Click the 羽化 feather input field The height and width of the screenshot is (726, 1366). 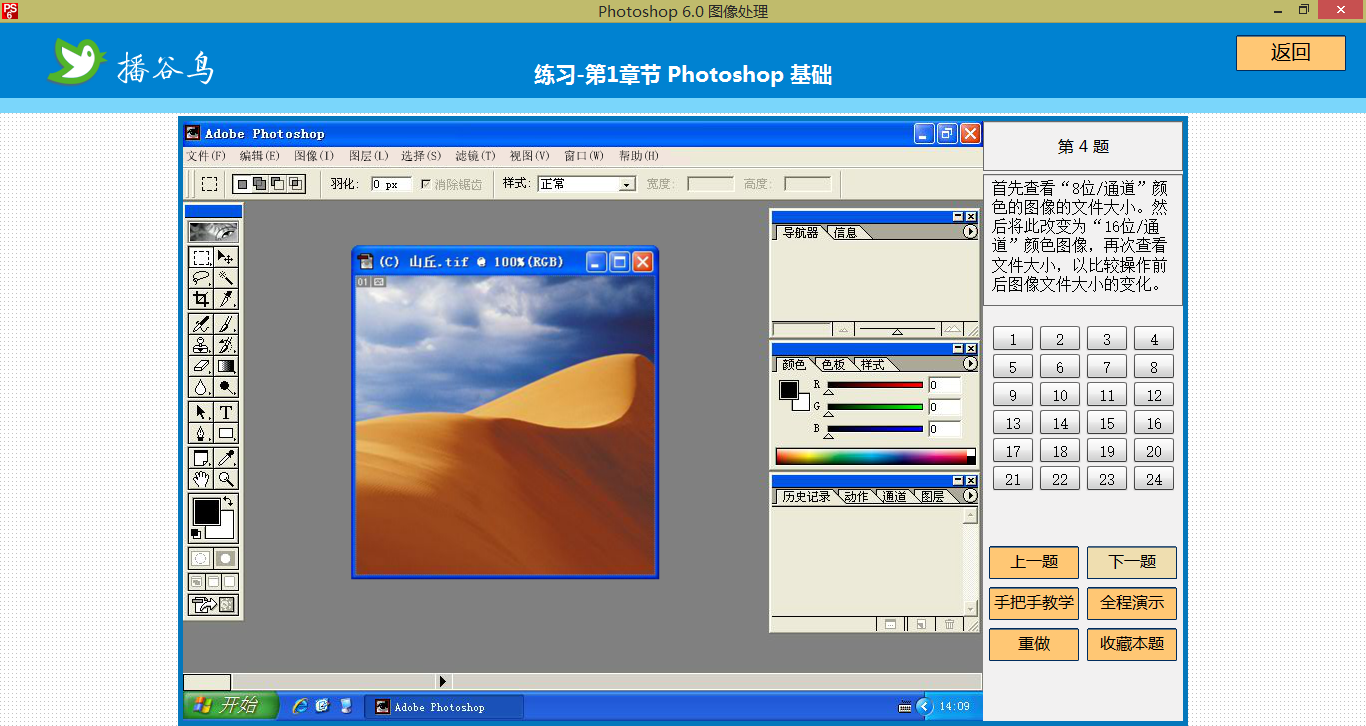tap(391, 184)
